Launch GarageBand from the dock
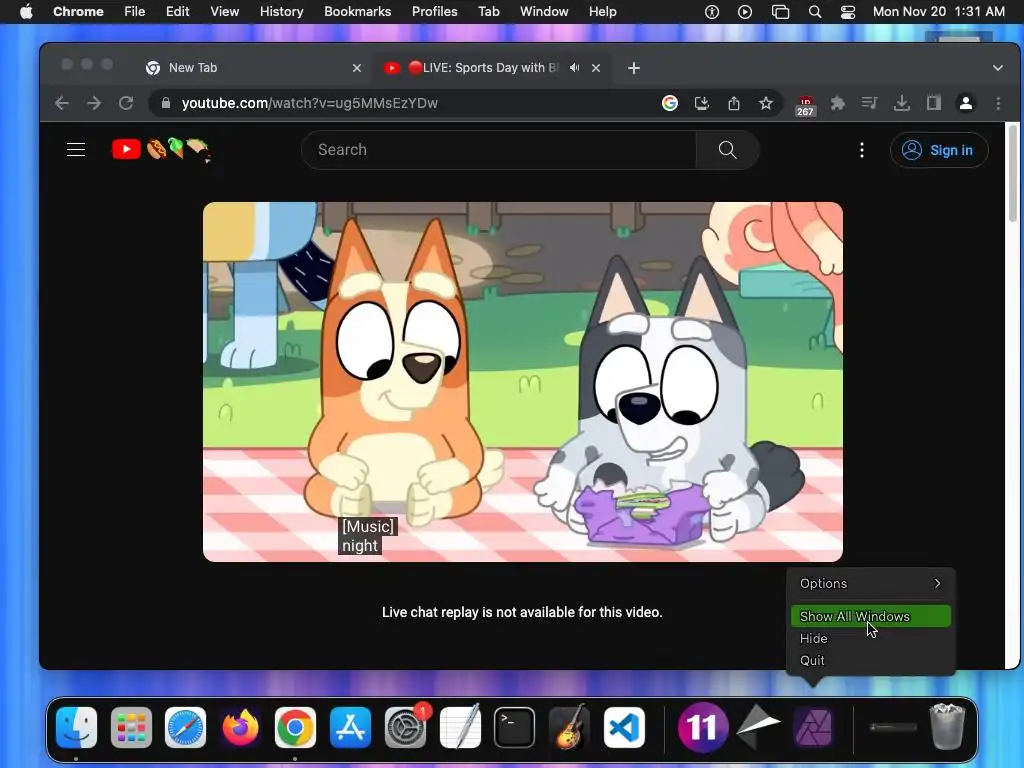This screenshot has height=768, width=1024. coord(569,727)
